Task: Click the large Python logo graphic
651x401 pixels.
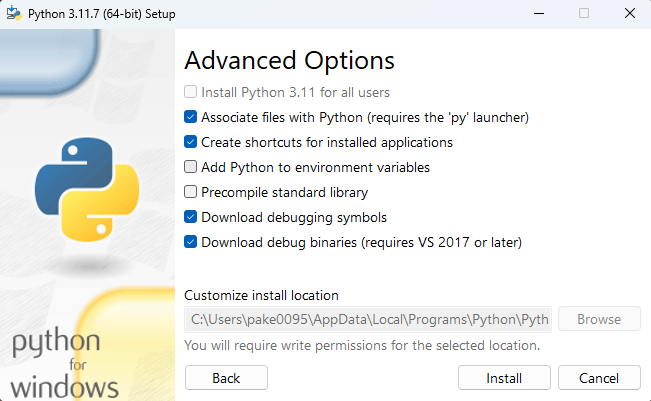Action: (x=84, y=190)
